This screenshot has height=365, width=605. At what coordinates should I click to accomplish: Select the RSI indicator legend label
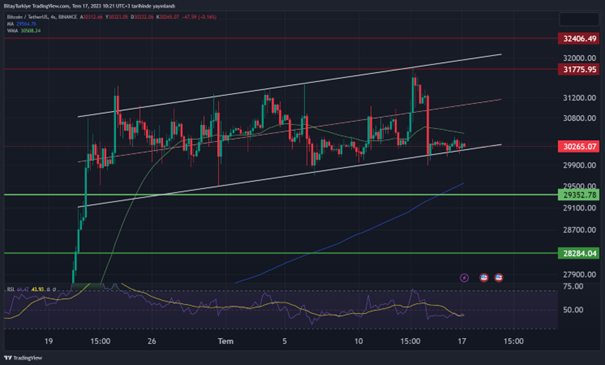(11, 289)
